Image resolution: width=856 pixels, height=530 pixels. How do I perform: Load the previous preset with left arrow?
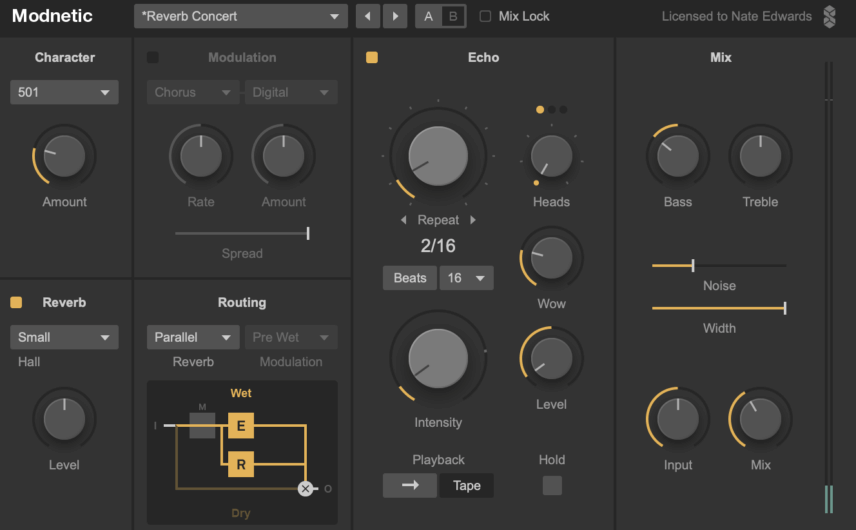pyautogui.click(x=367, y=16)
